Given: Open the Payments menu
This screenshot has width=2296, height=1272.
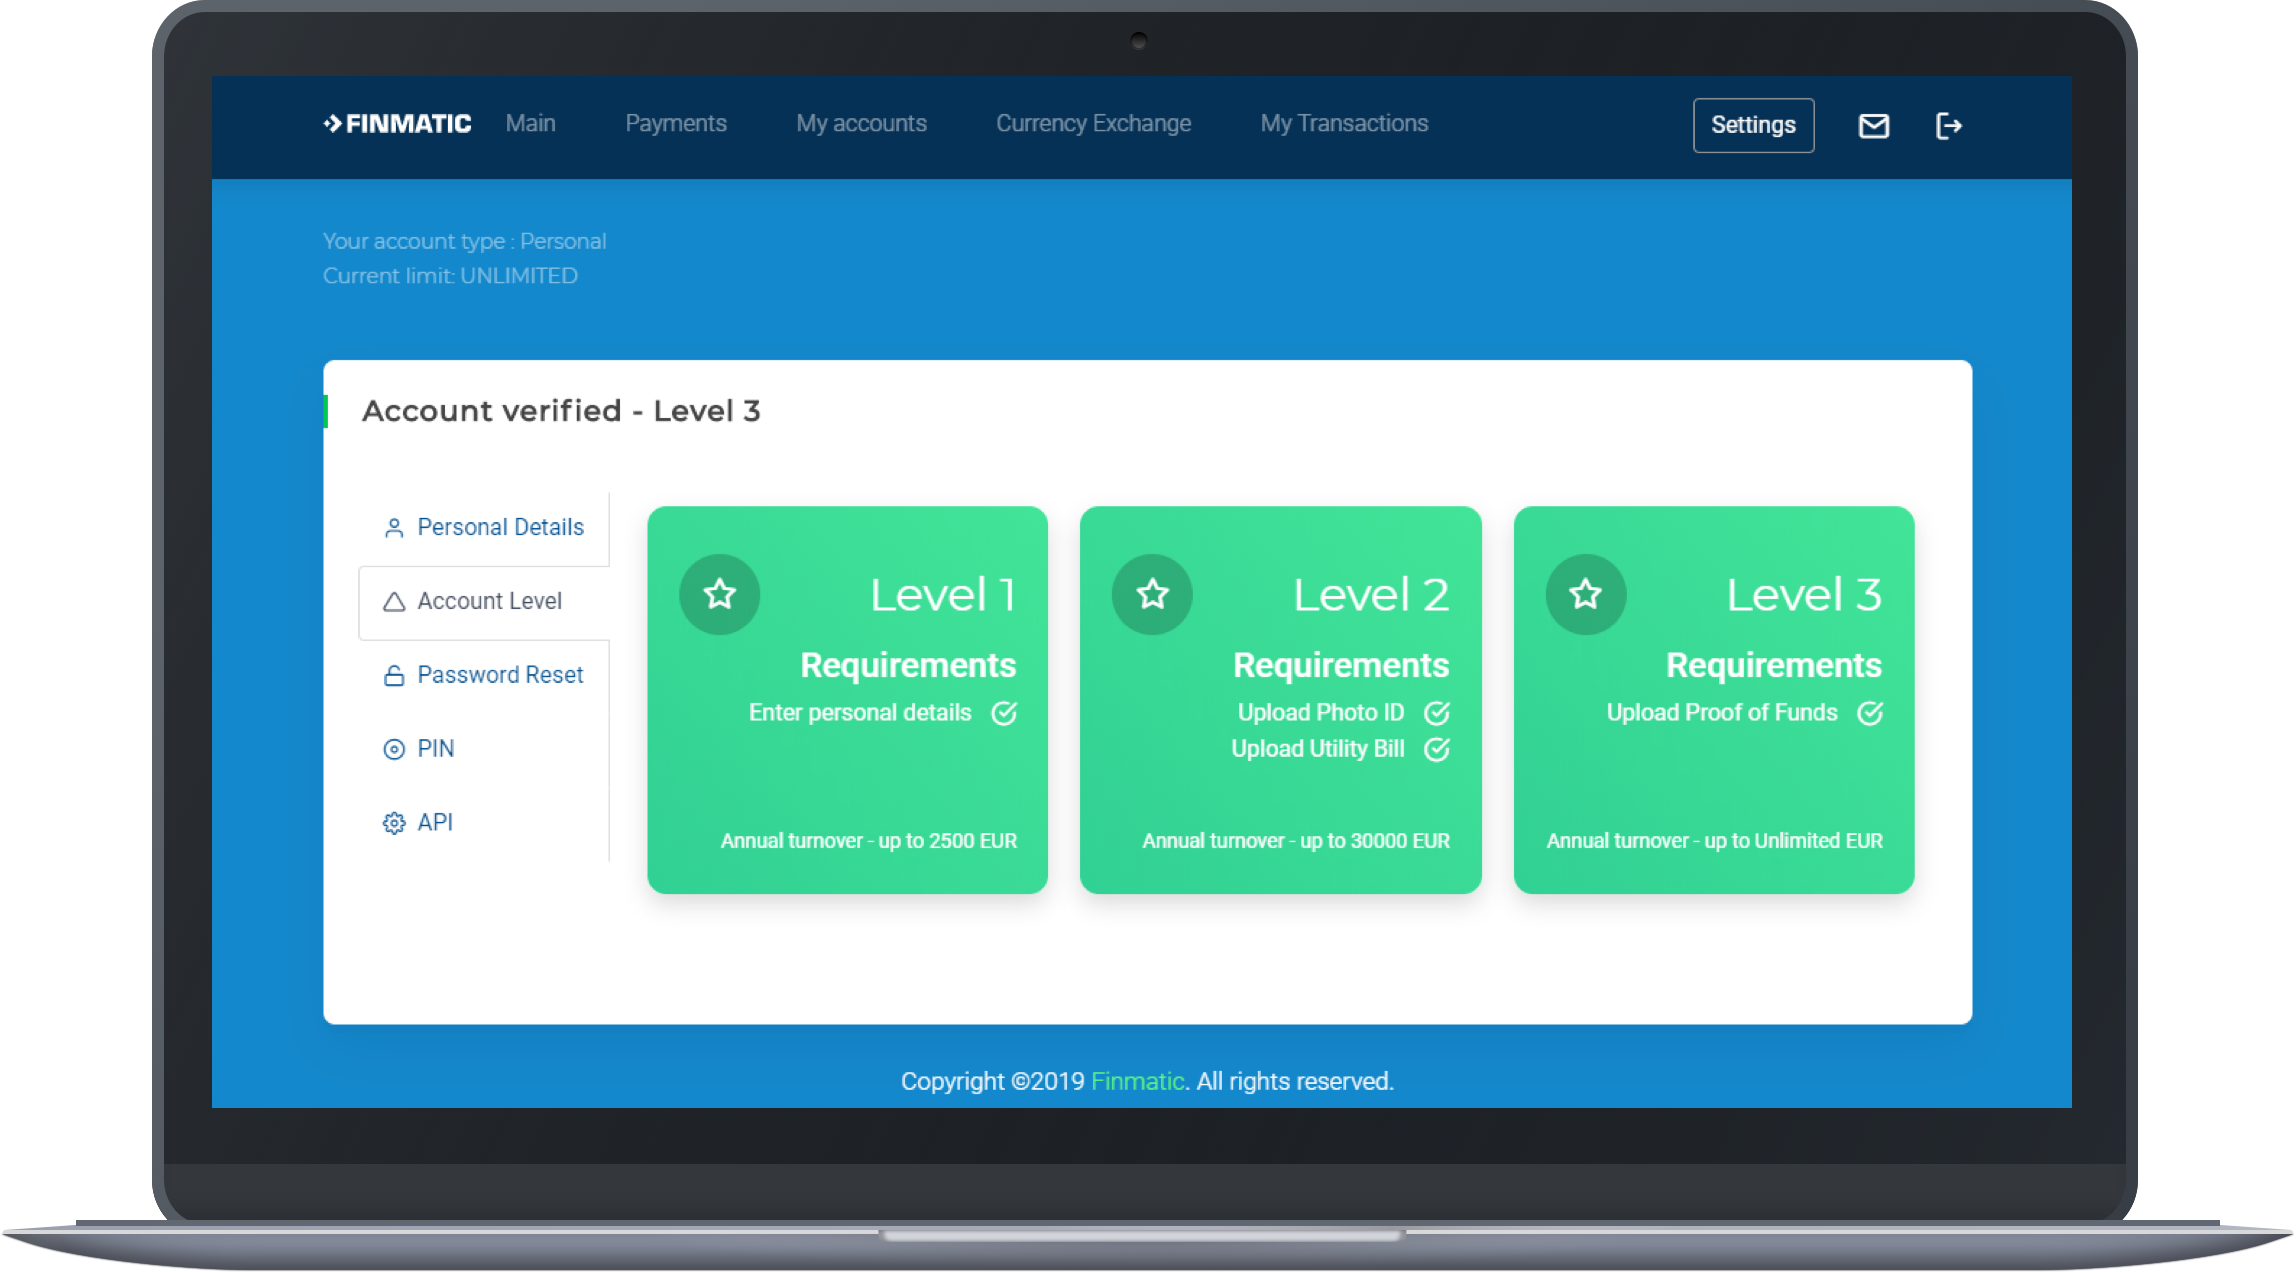Looking at the screenshot, I should click(x=676, y=123).
